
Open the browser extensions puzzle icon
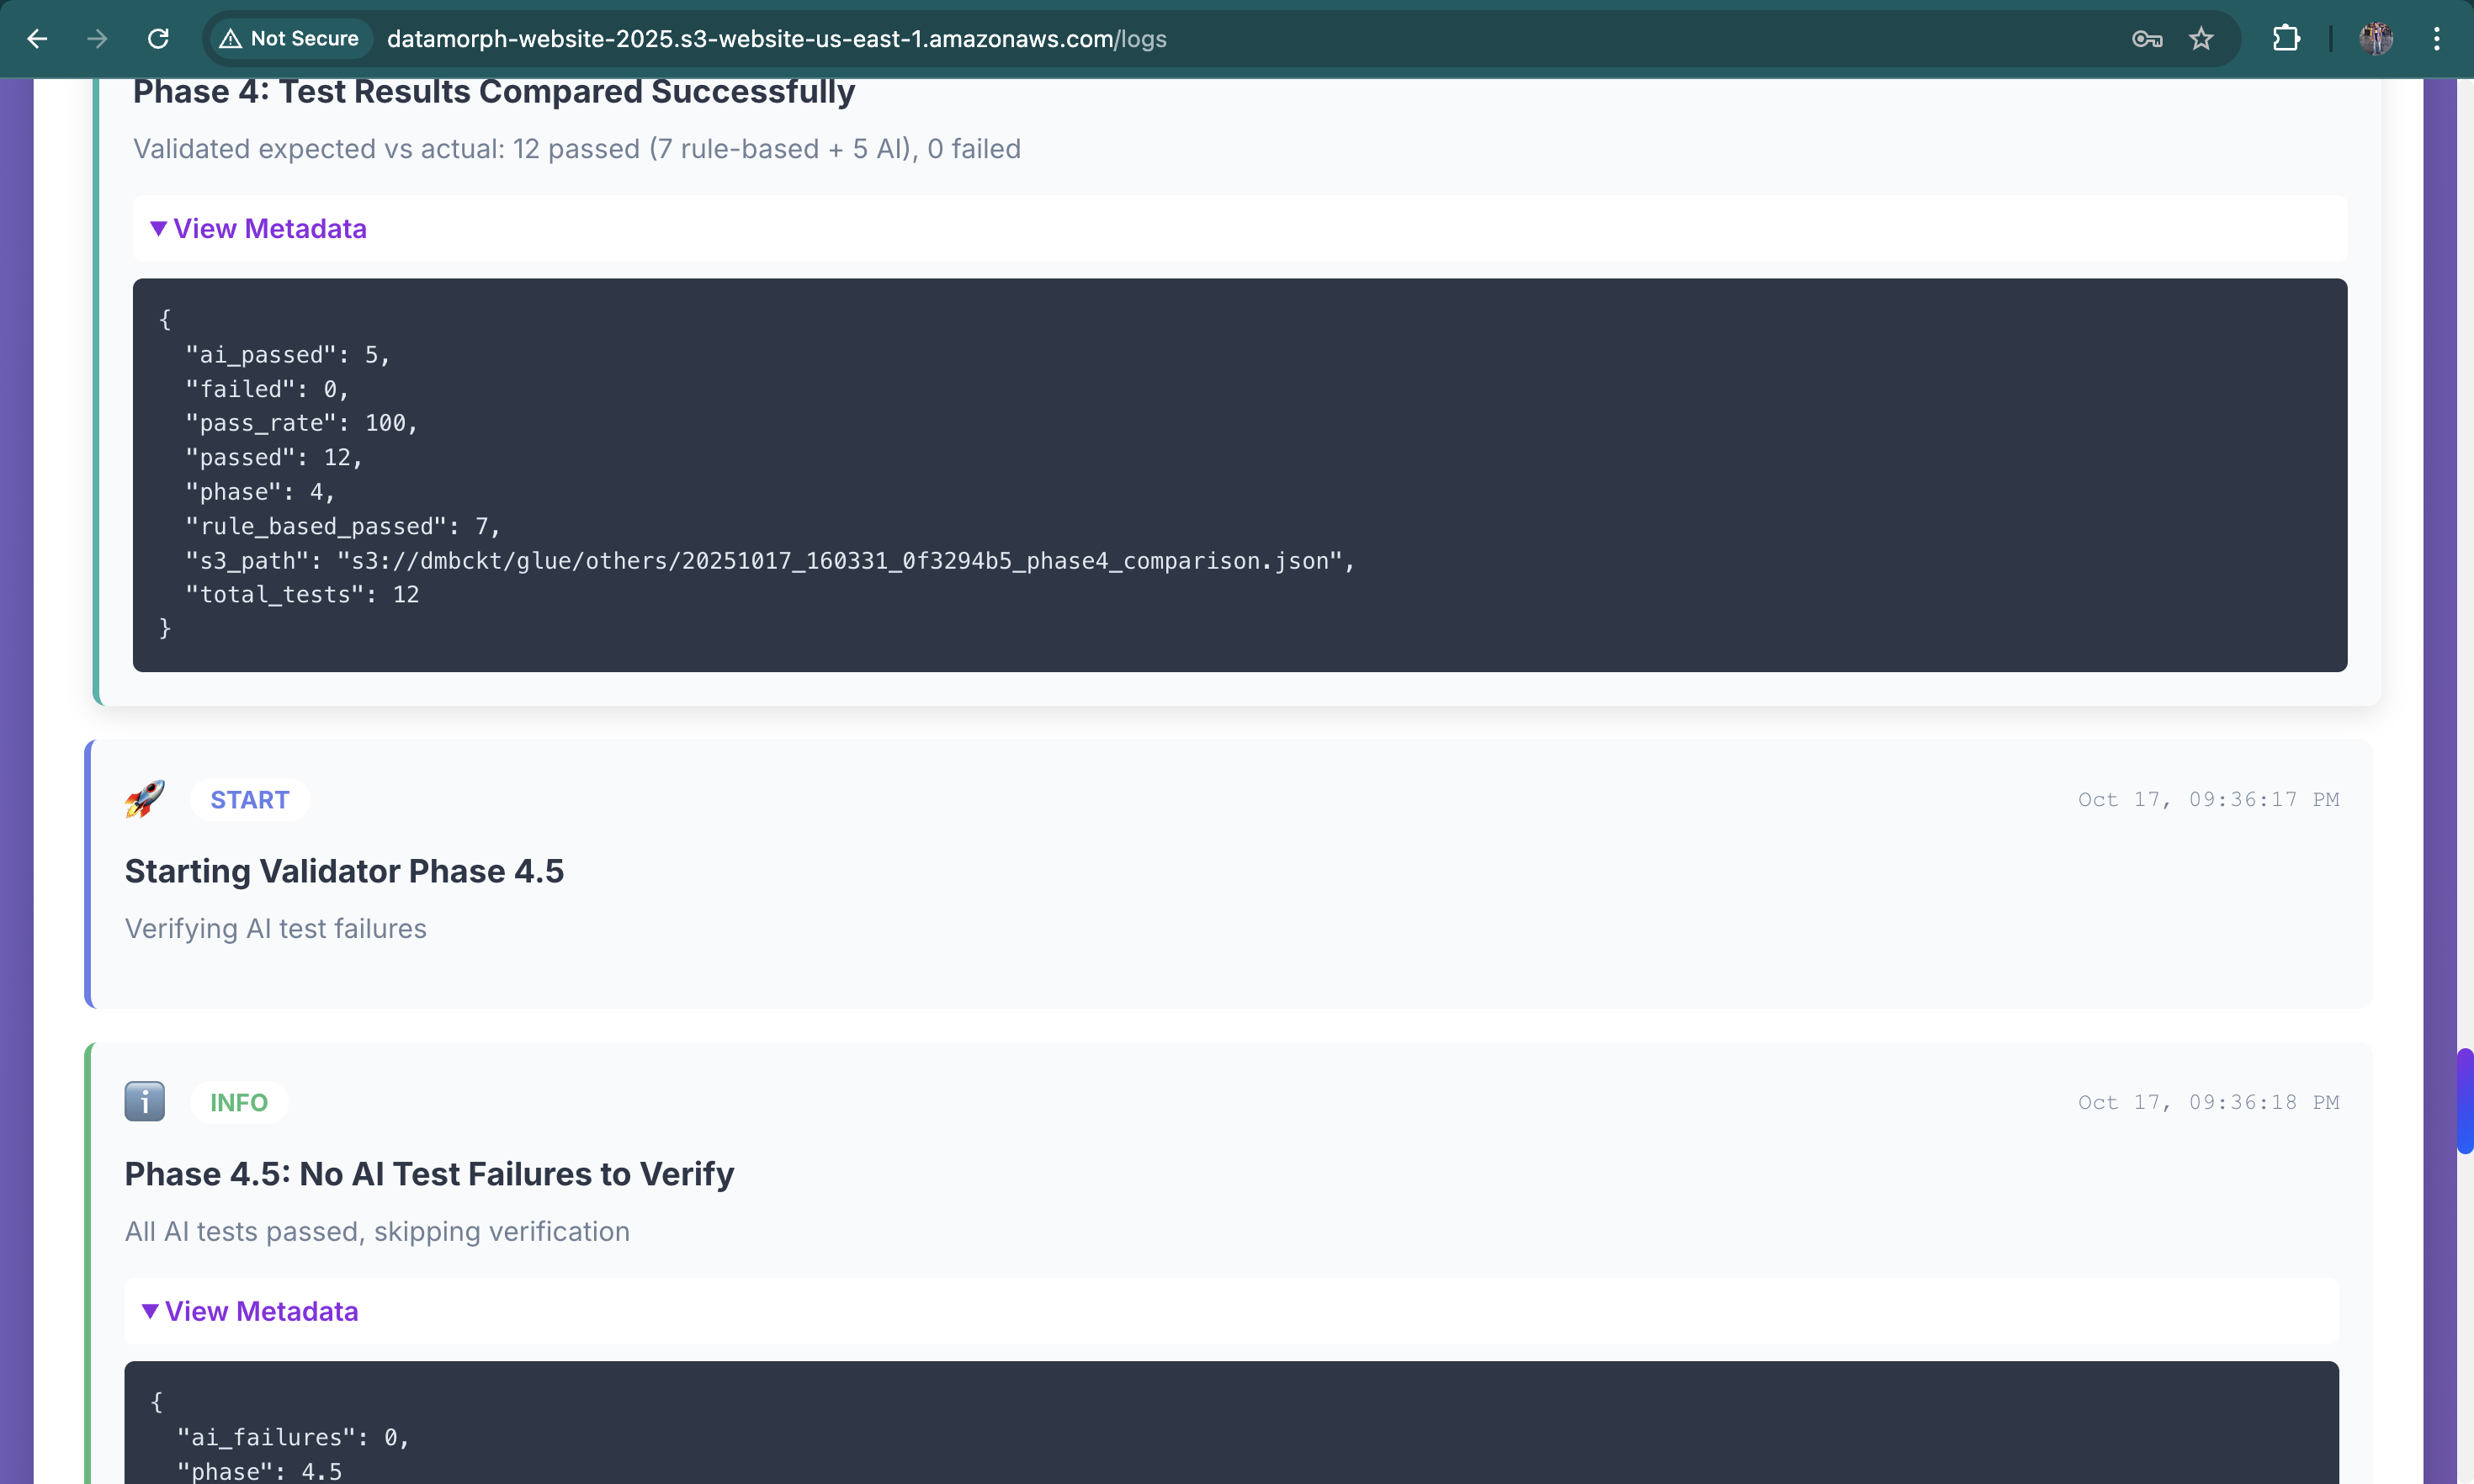[x=2286, y=39]
